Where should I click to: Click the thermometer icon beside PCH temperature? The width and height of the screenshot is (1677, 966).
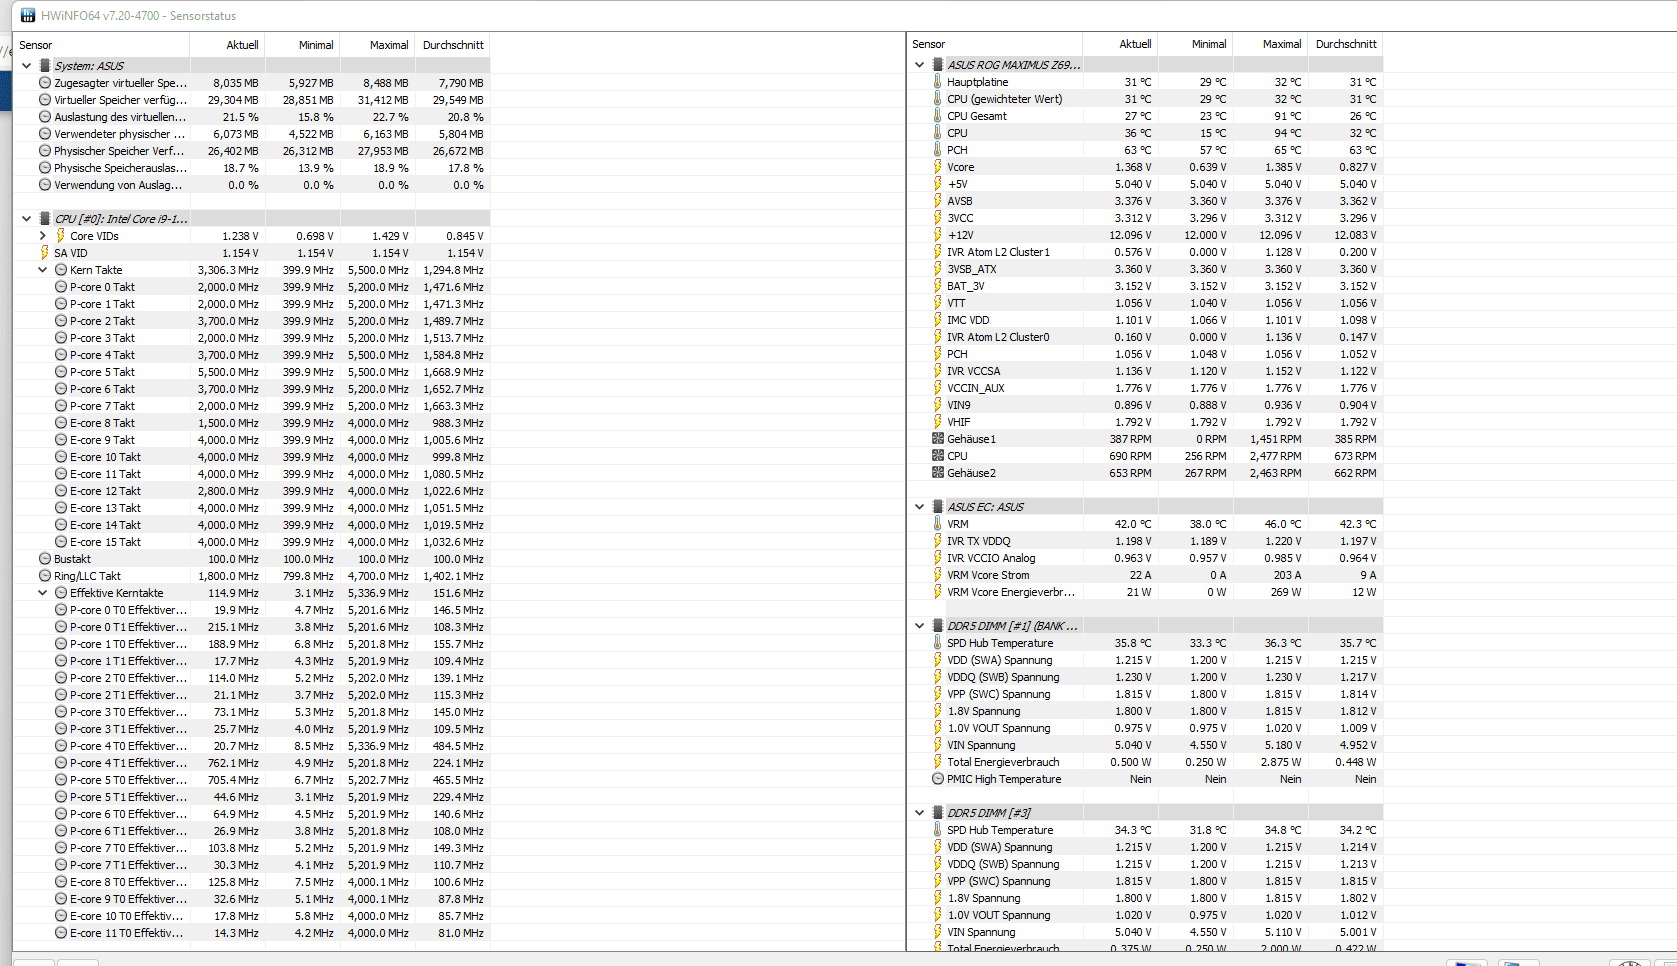pos(937,150)
